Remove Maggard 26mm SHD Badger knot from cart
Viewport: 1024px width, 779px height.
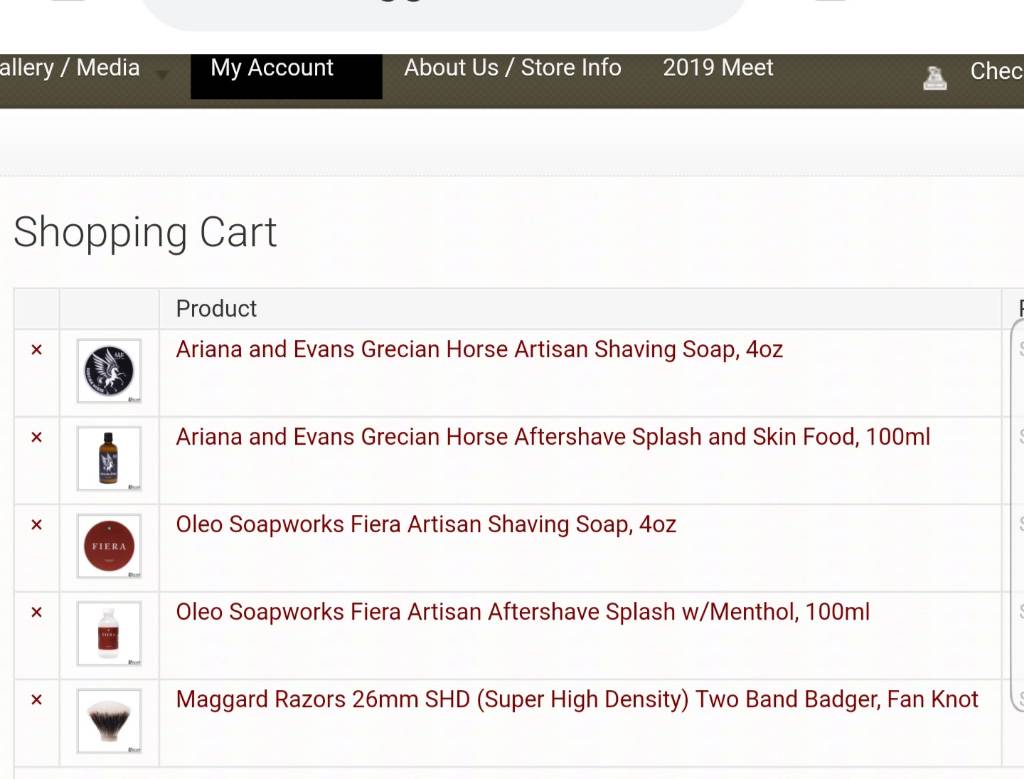(37, 700)
